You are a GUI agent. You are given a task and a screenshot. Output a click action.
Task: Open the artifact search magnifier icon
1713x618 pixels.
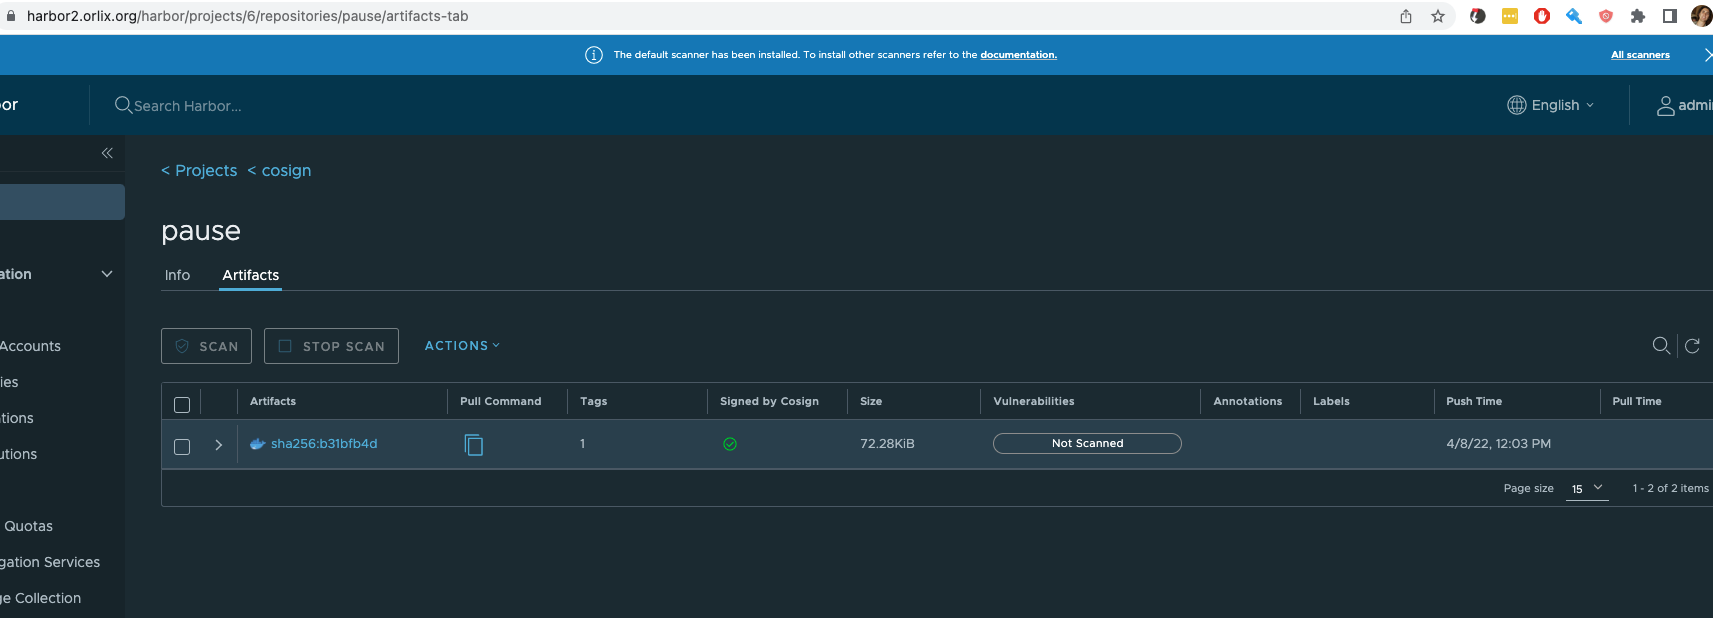pyautogui.click(x=1661, y=345)
